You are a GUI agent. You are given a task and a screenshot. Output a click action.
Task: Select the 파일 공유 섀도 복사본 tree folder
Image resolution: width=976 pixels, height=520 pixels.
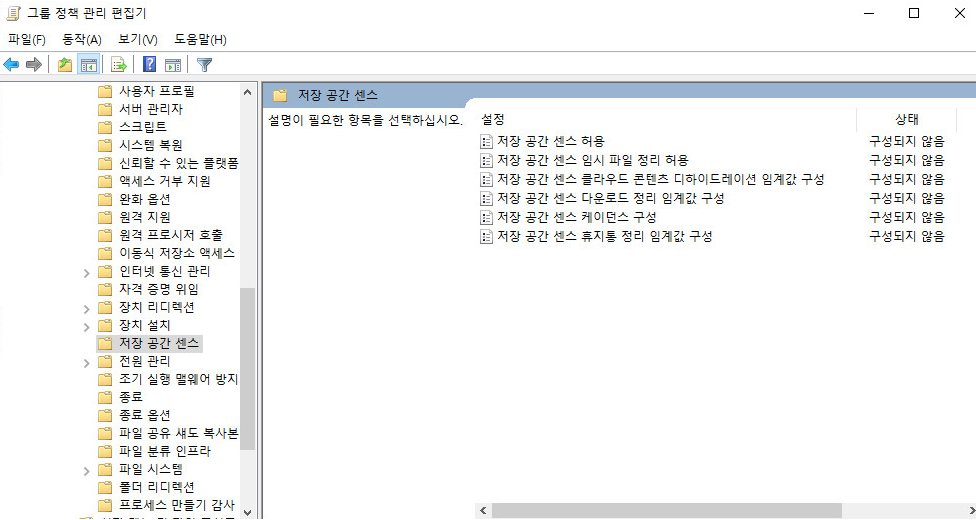point(178,433)
